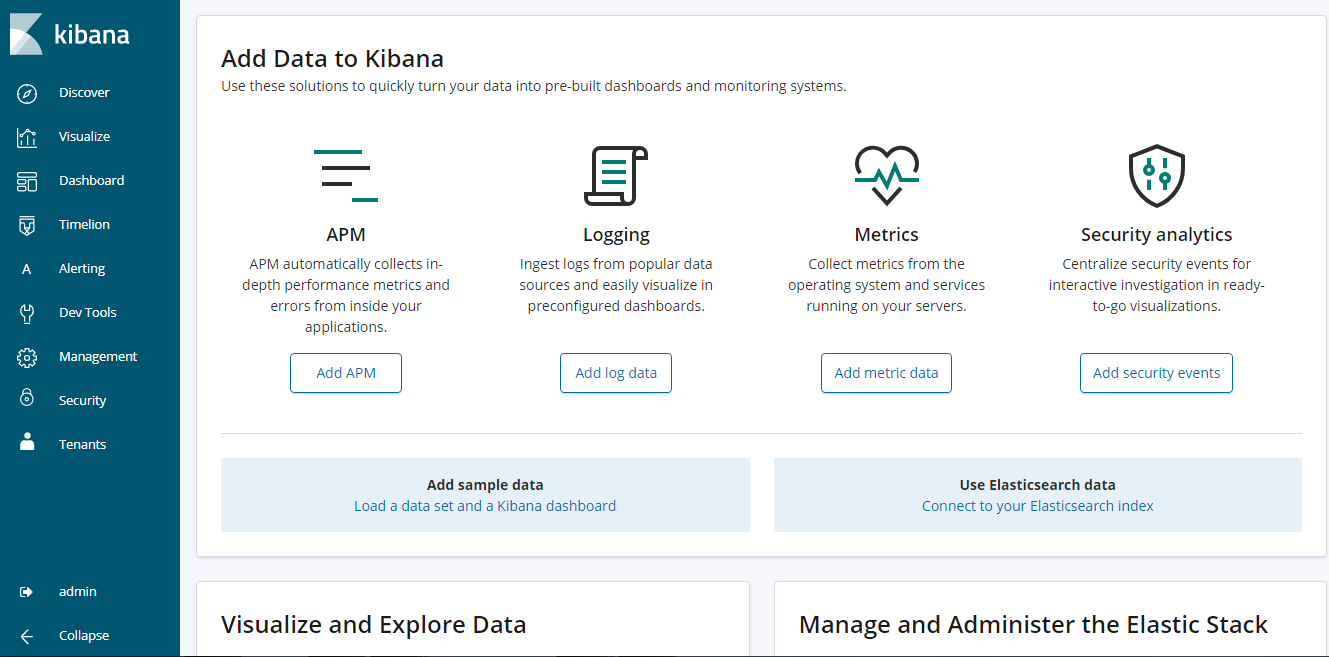Viewport: 1329px width, 657px height.
Task: Click the "Add sample data" title
Action: pyautogui.click(x=485, y=485)
